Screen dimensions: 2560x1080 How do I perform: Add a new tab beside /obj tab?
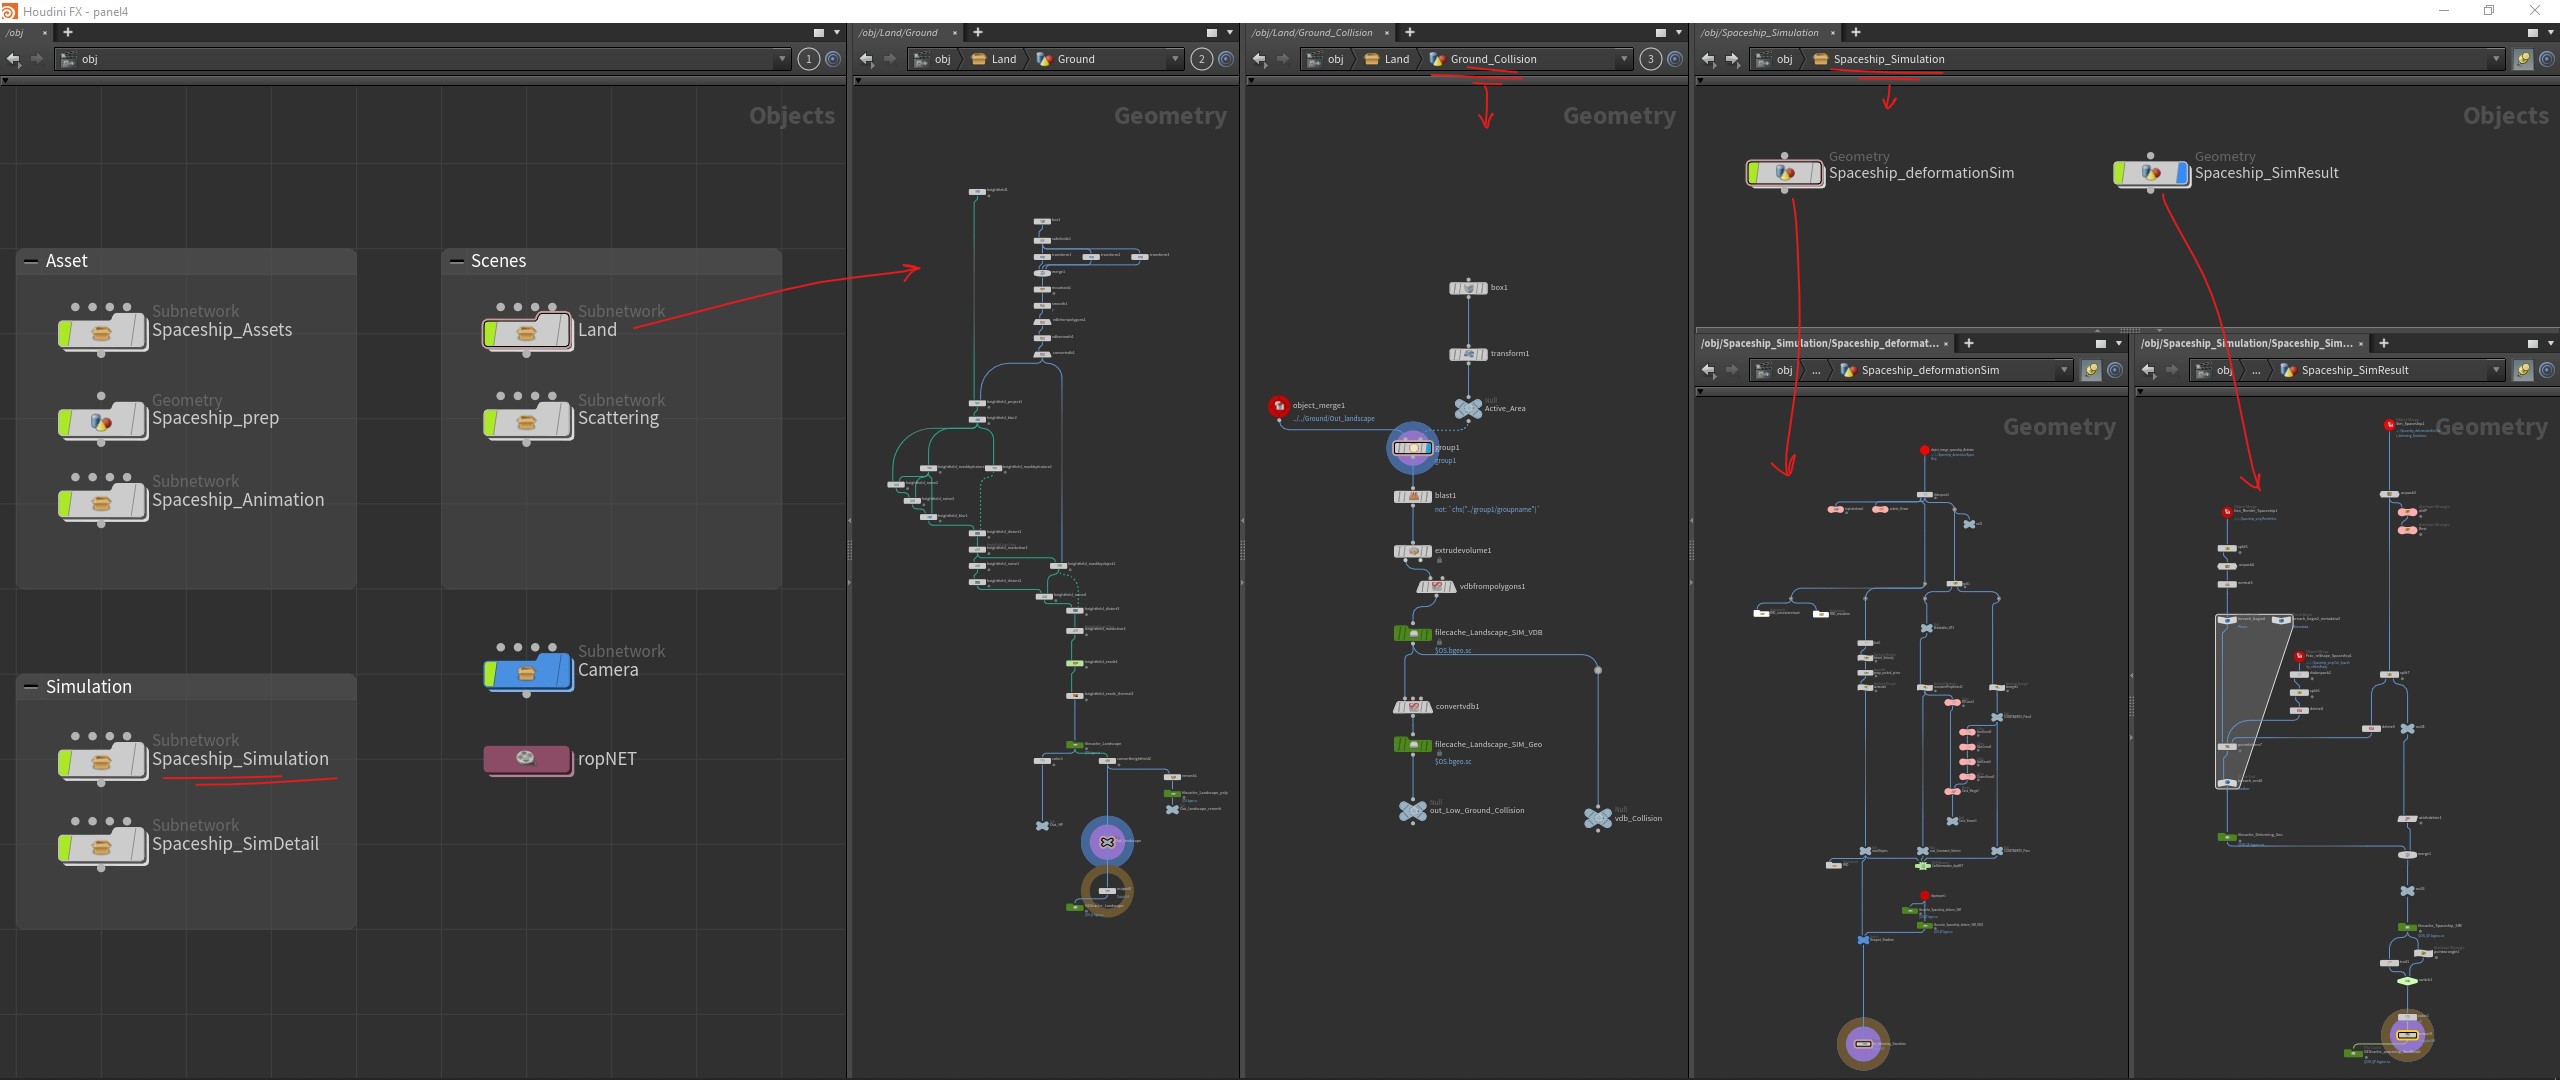[x=68, y=33]
